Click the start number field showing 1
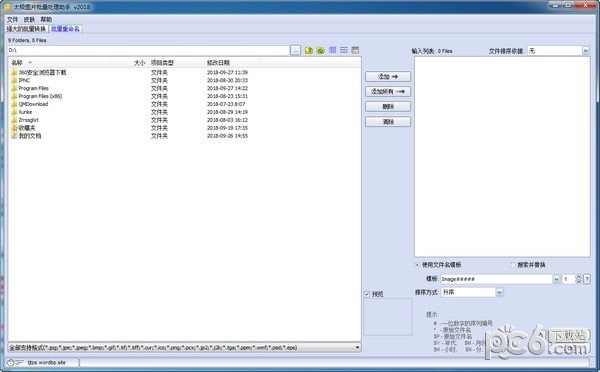This screenshot has width=600, height=372. click(569, 279)
